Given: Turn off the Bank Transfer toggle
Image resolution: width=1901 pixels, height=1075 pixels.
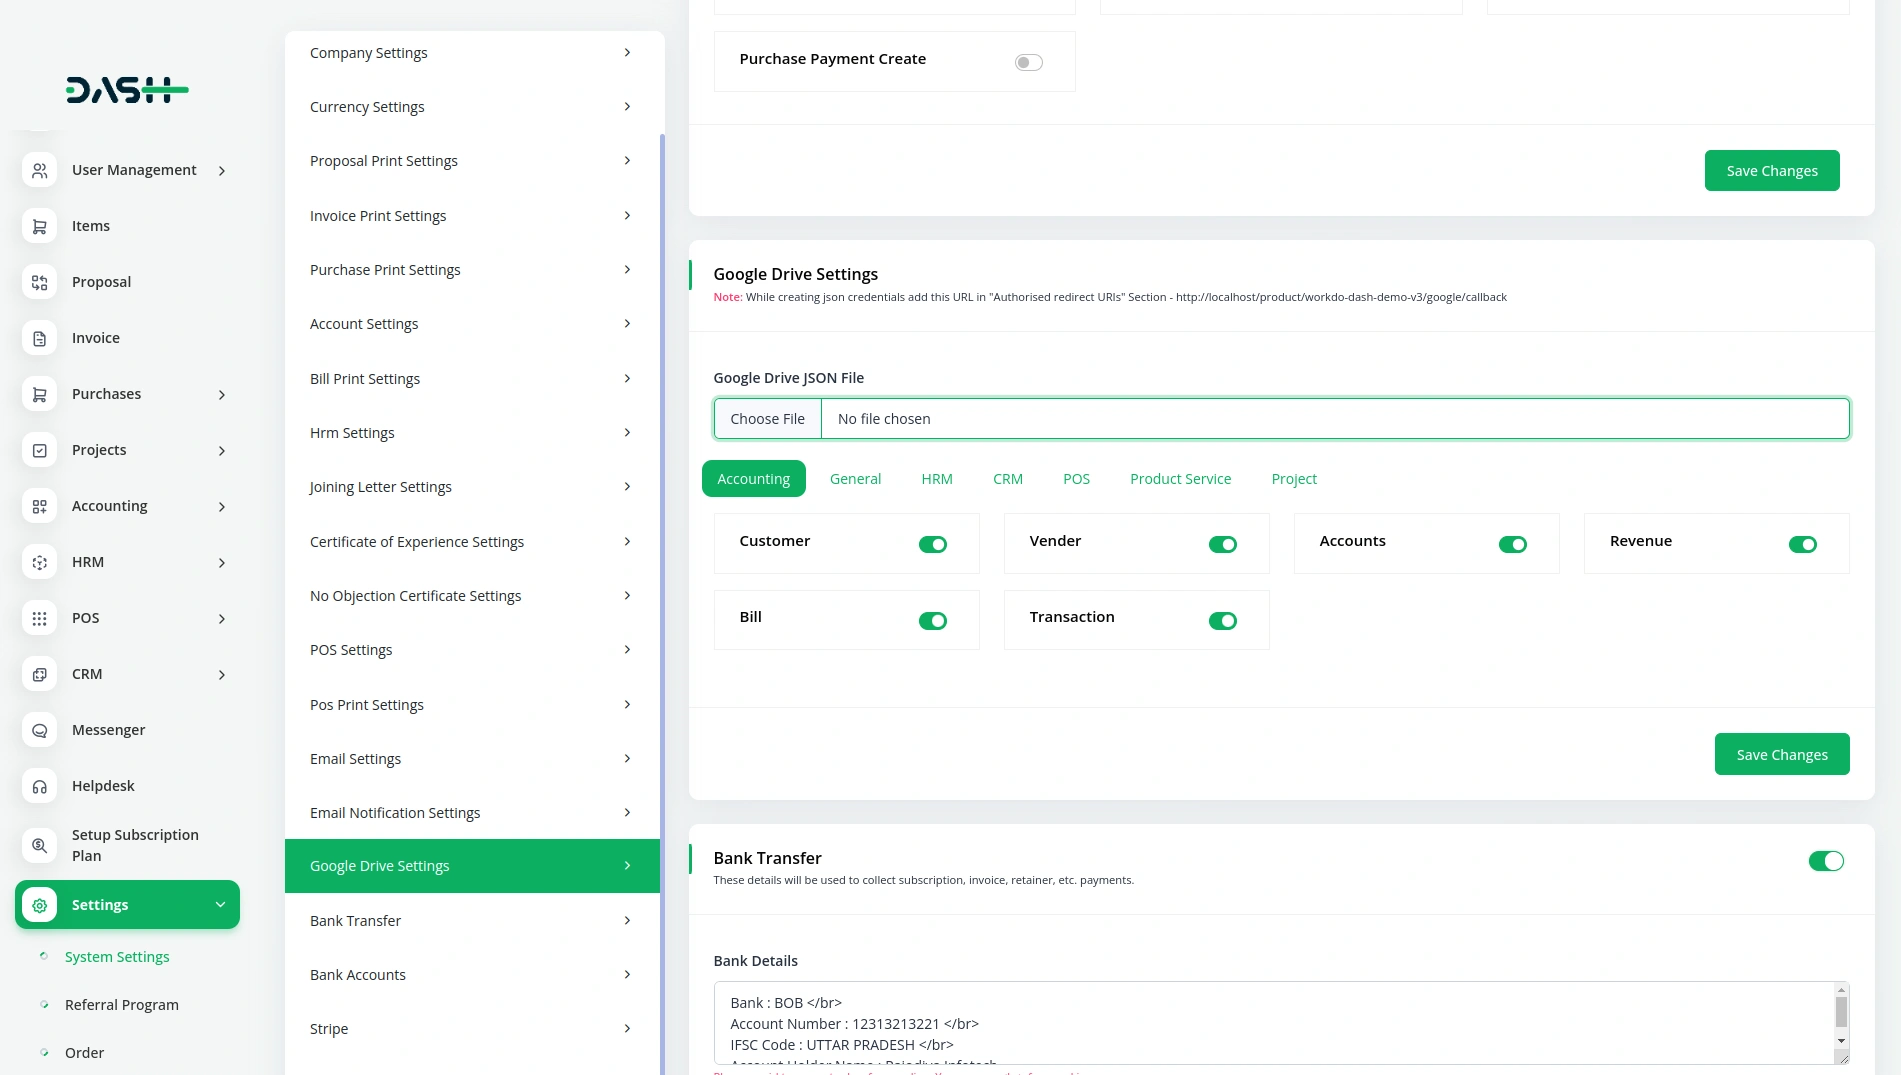Looking at the screenshot, I should pyautogui.click(x=1827, y=861).
